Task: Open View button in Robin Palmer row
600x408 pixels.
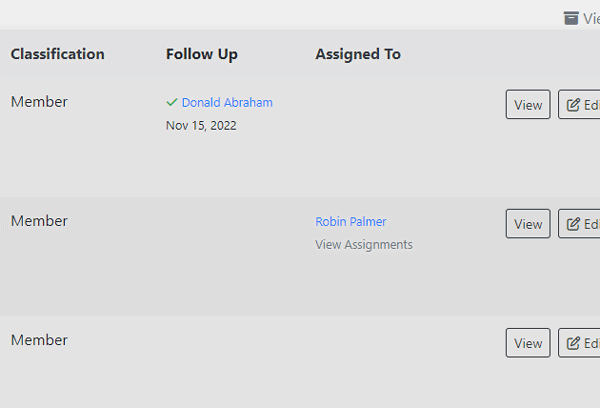Action: [x=528, y=224]
